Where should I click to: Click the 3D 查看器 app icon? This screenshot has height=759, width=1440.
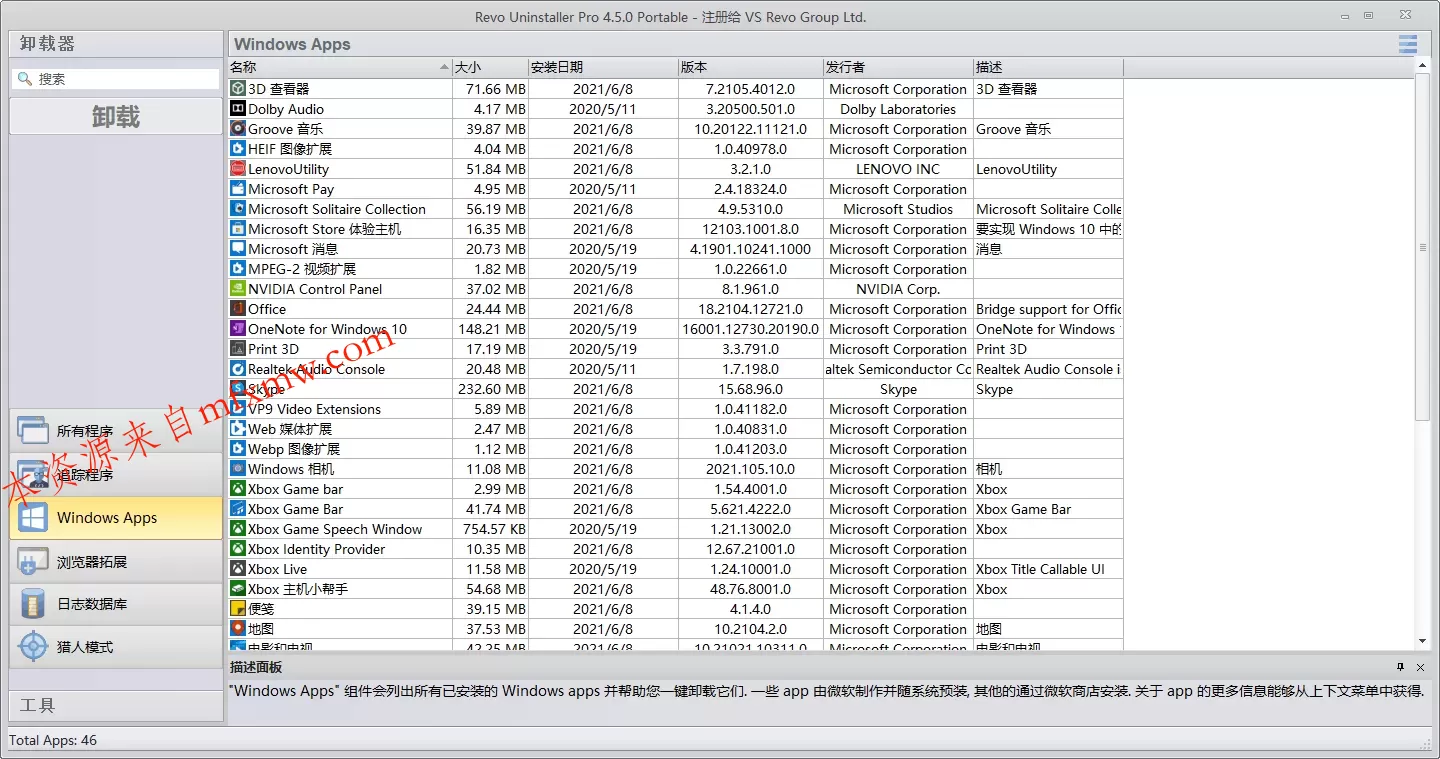click(238, 89)
